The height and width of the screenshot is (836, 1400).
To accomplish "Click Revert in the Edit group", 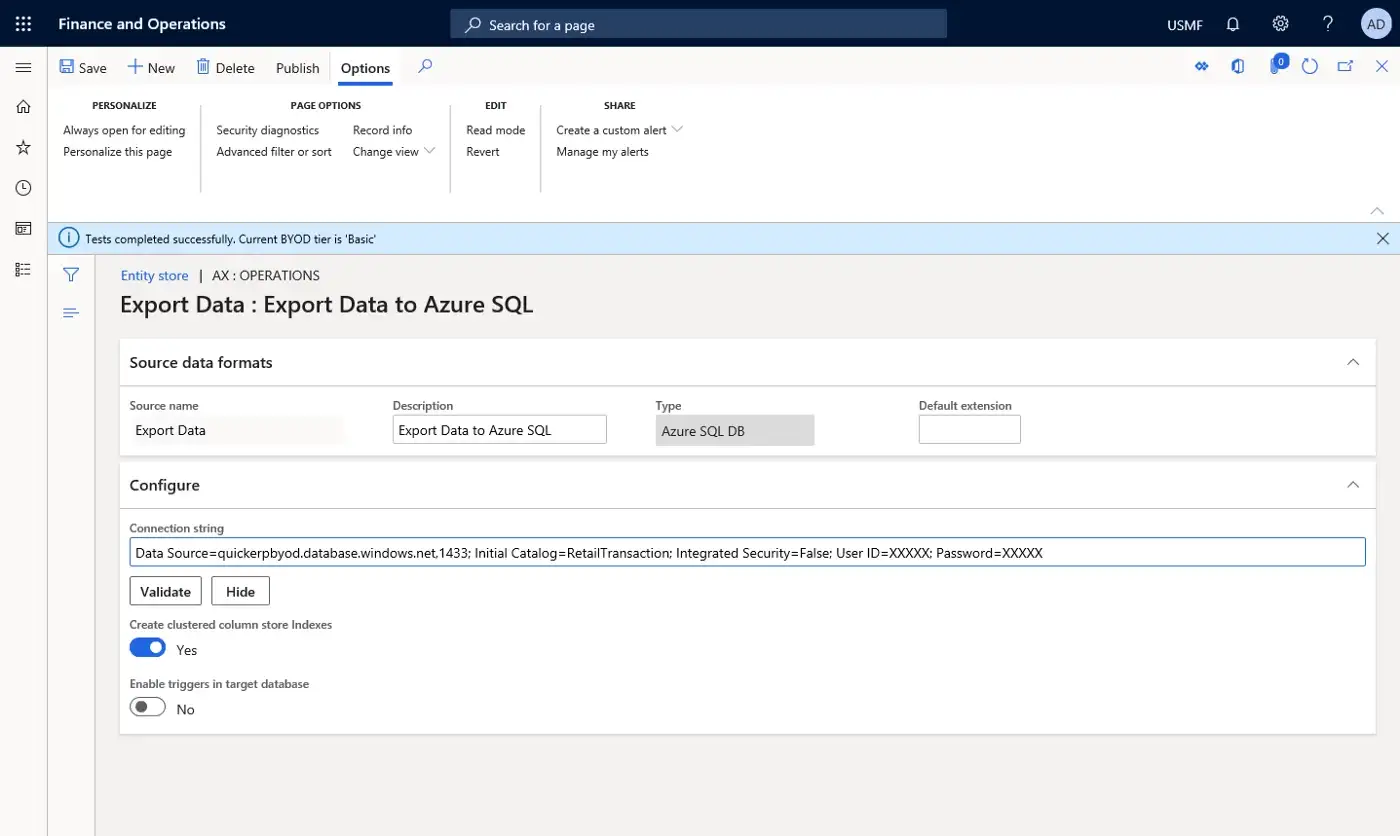I will pyautogui.click(x=483, y=152).
